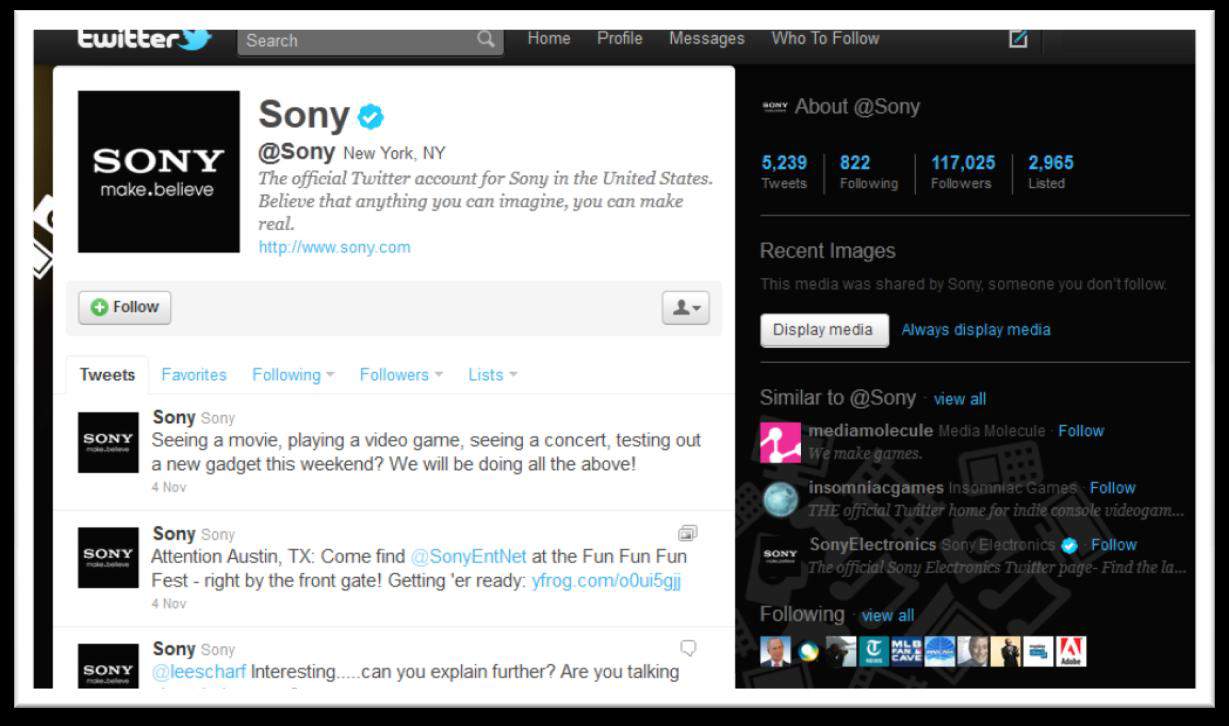The image size is (1229, 726).
Task: Click the MLB Fan Cave avatar
Action: tap(907, 652)
